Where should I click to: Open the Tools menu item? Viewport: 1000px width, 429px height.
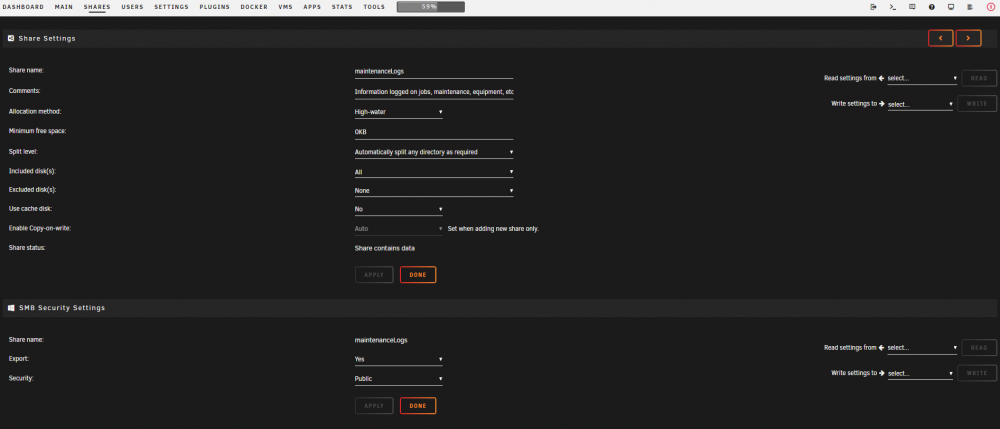pyautogui.click(x=374, y=7)
